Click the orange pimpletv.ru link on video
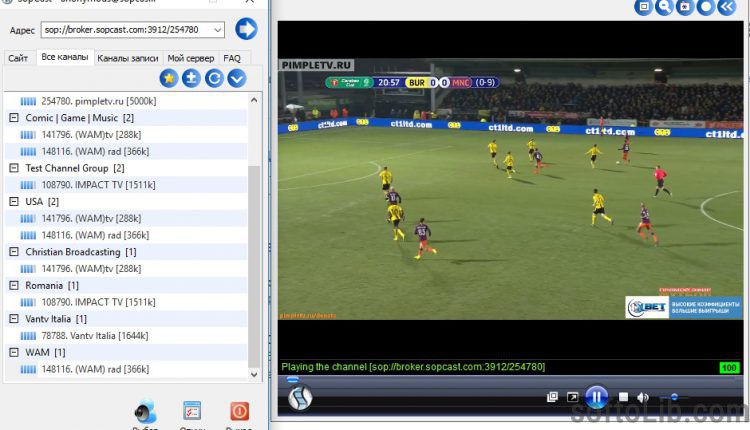Viewport: 750px width, 430px height. coord(307,316)
